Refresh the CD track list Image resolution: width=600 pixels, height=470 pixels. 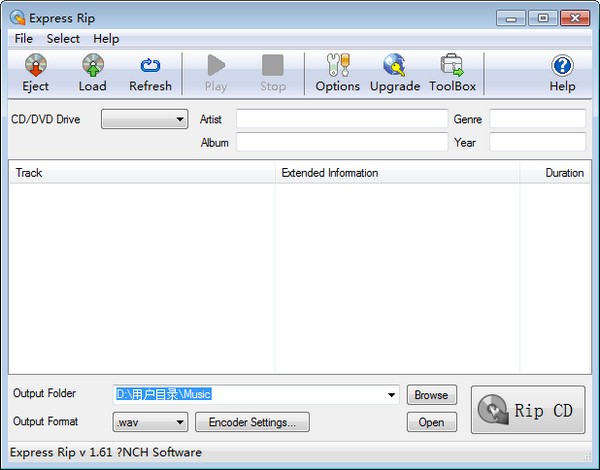[x=150, y=74]
